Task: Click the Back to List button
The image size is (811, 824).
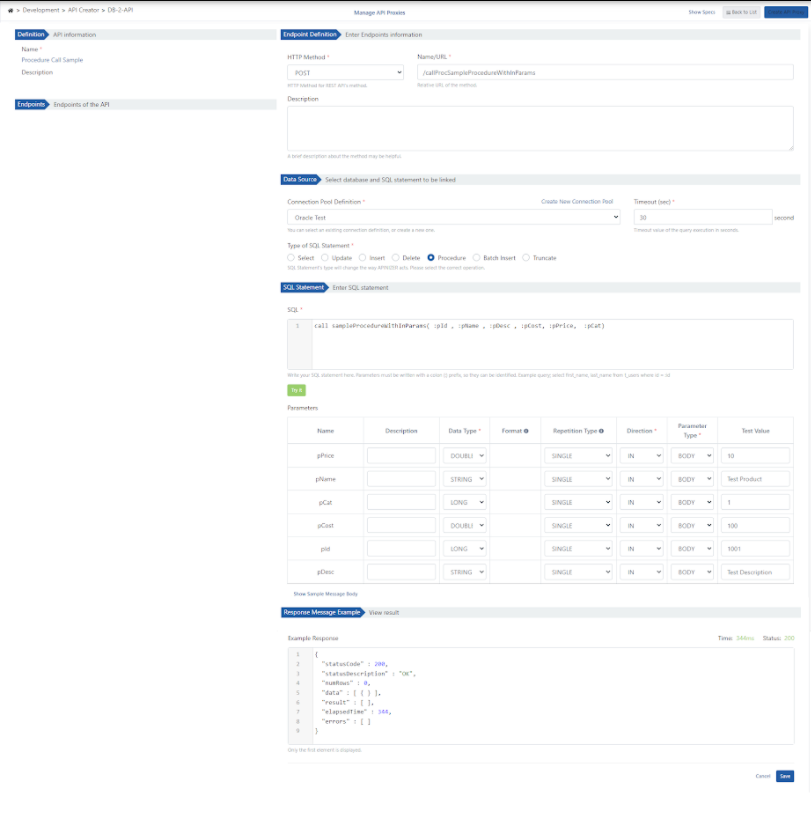Action: (x=740, y=12)
